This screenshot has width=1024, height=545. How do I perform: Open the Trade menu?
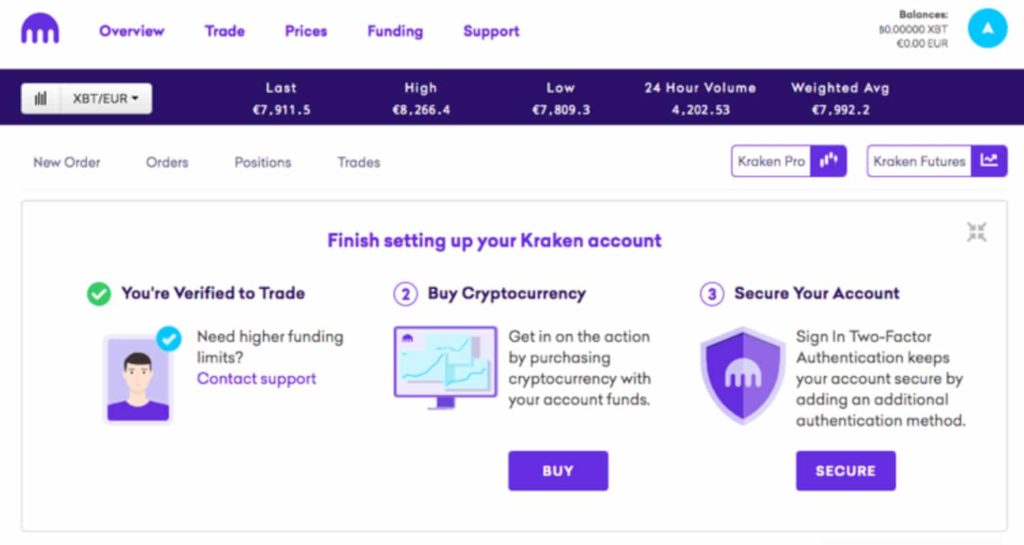225,31
